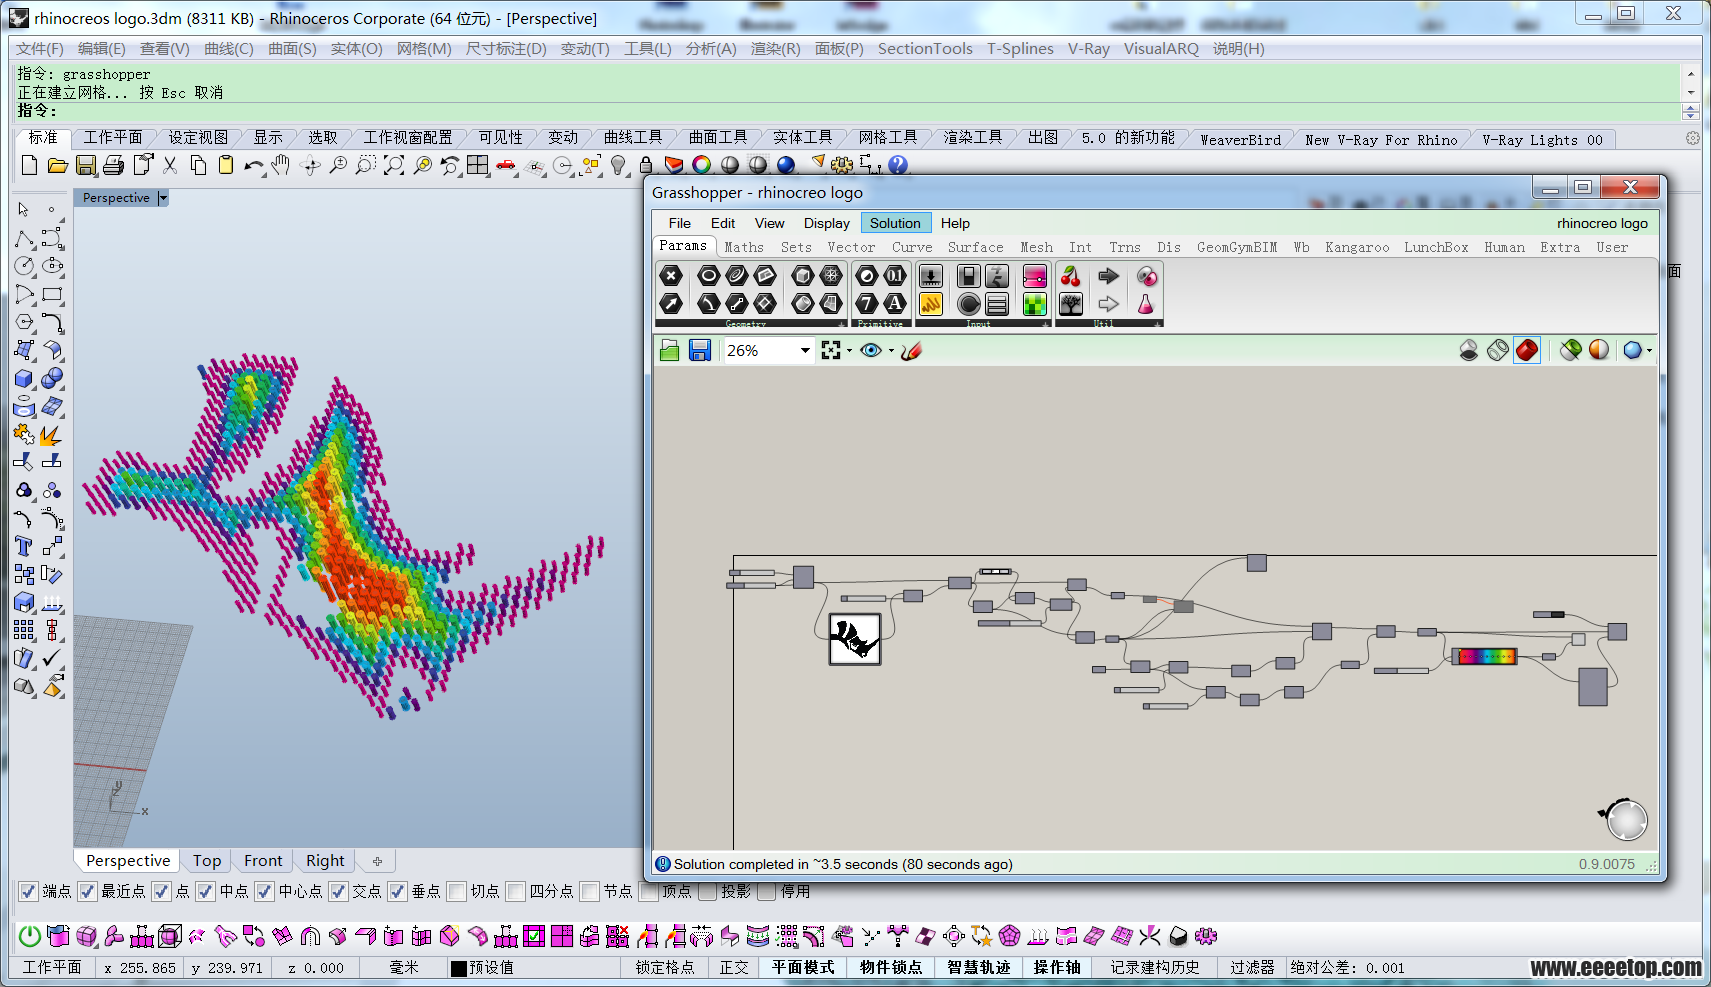Click the 过滤器 status bar button
The height and width of the screenshot is (987, 1711).
(x=1252, y=967)
